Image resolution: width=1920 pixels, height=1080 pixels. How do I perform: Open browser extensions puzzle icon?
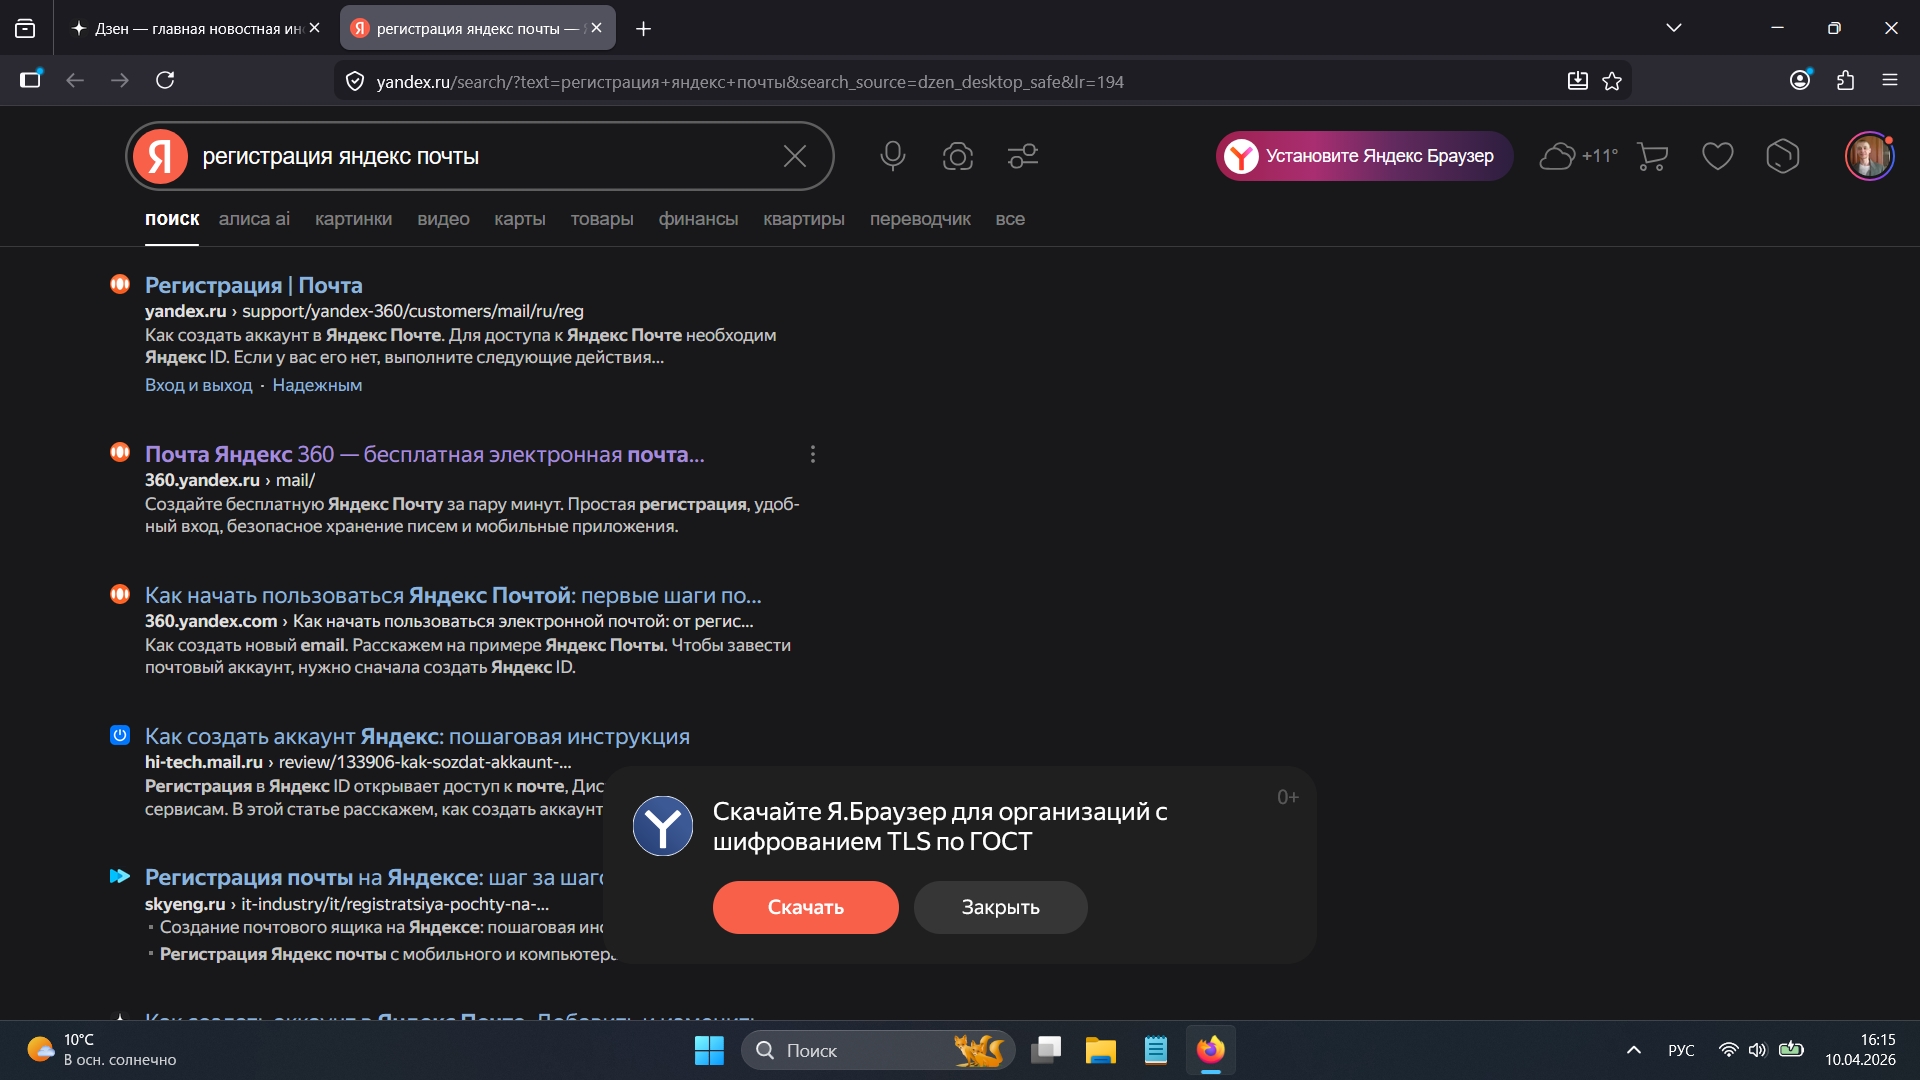(1845, 80)
